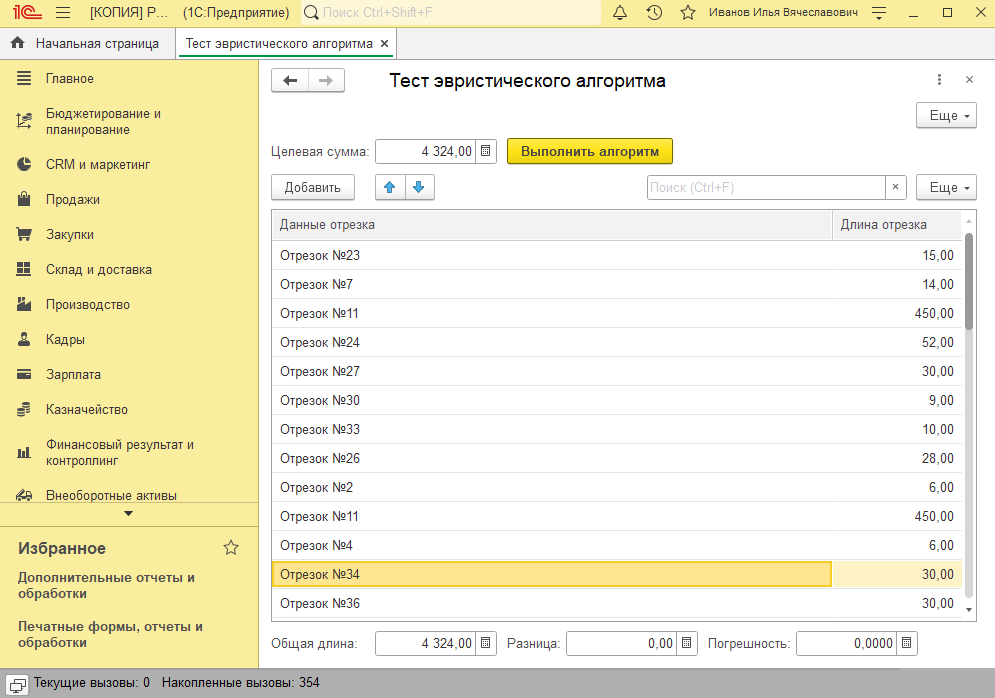Switch to the Начальная страница tab
The width and height of the screenshot is (995, 698).
87,44
